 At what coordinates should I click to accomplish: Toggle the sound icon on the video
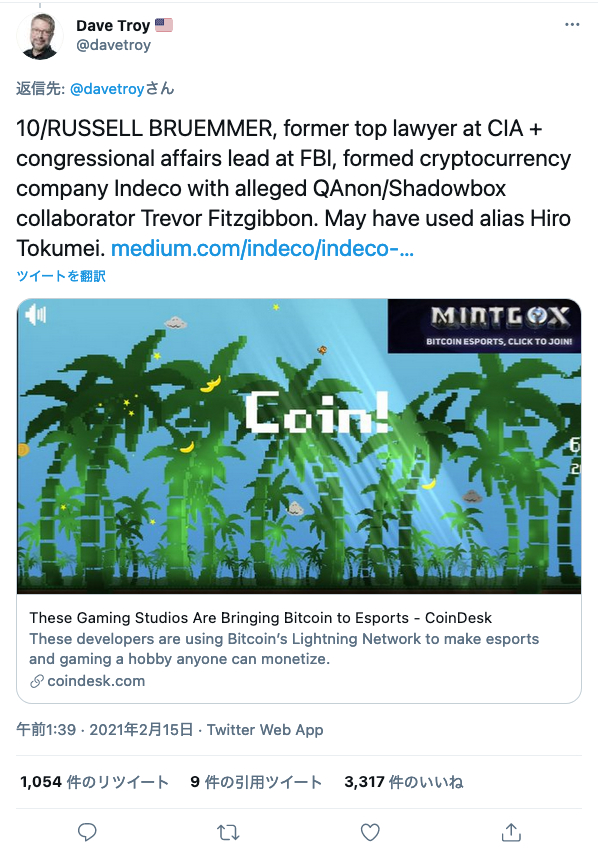[x=36, y=315]
